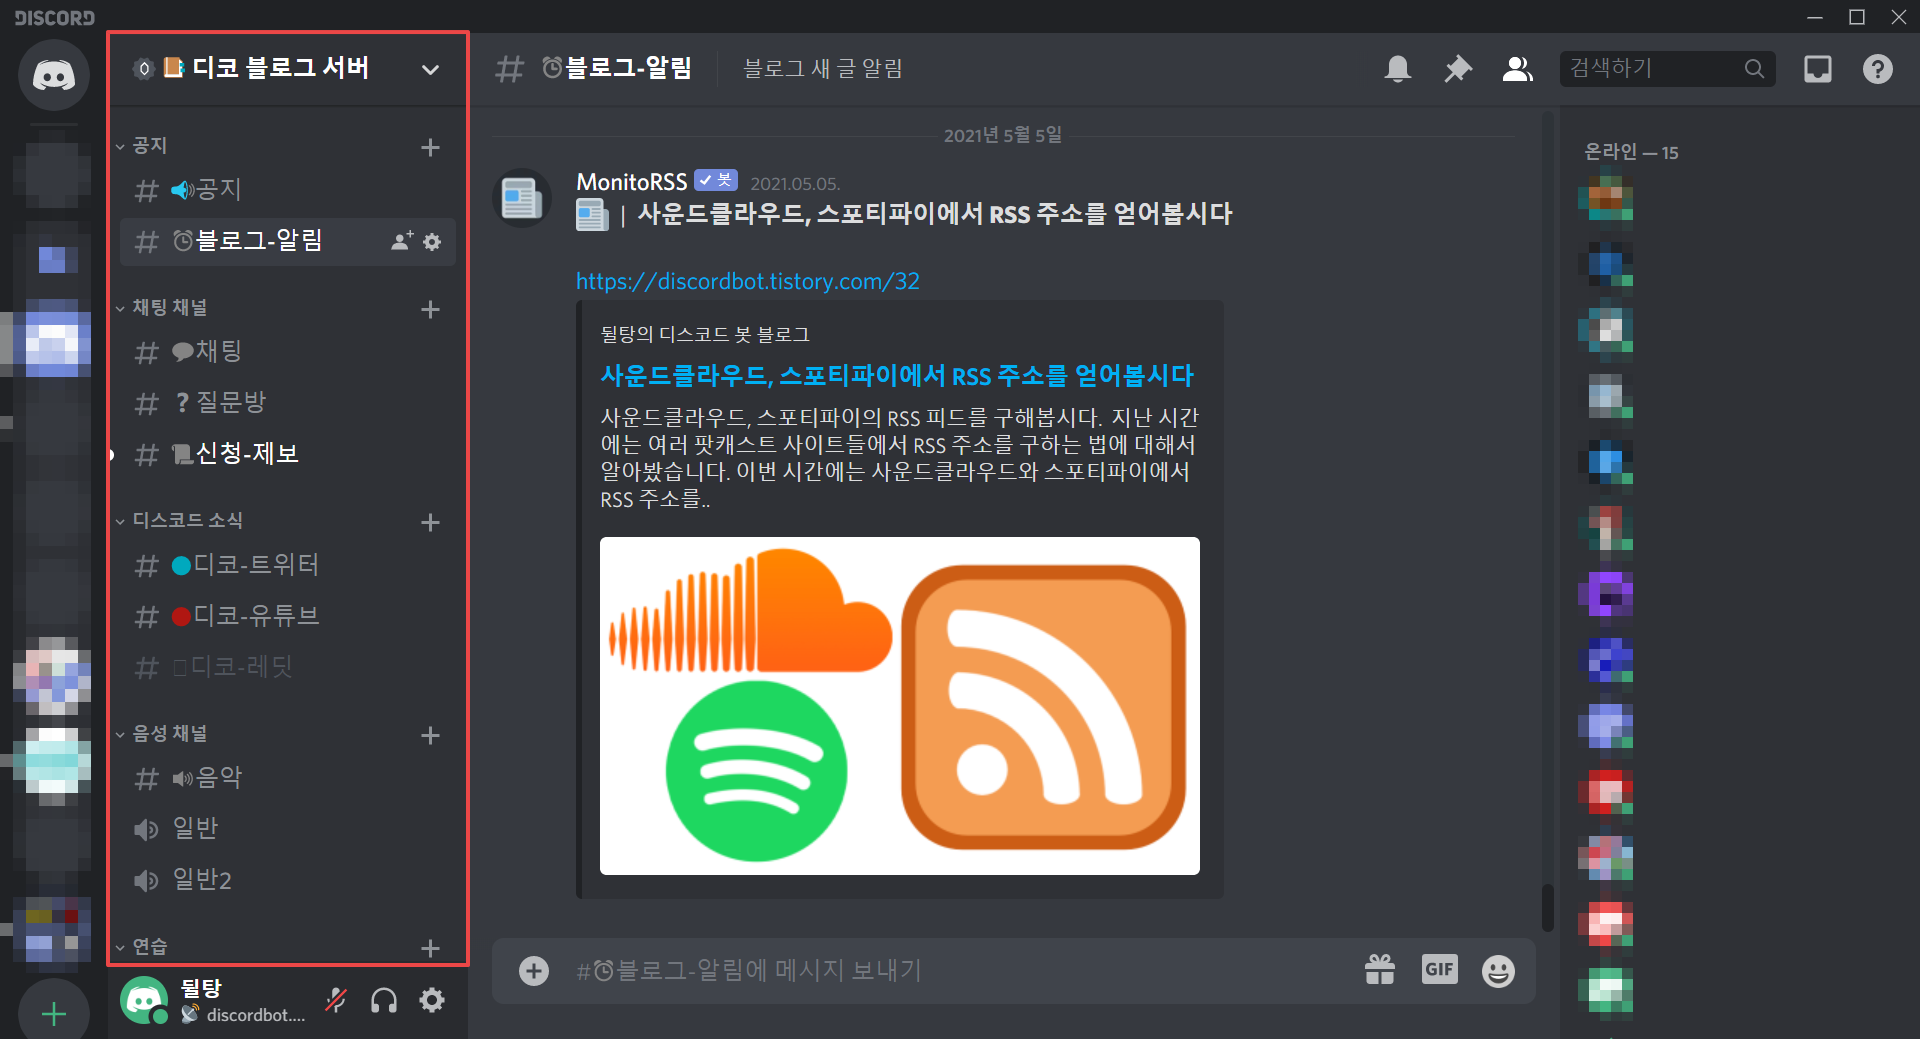Collapse the 연습 category
This screenshot has height=1039, width=1920.
coord(142,946)
